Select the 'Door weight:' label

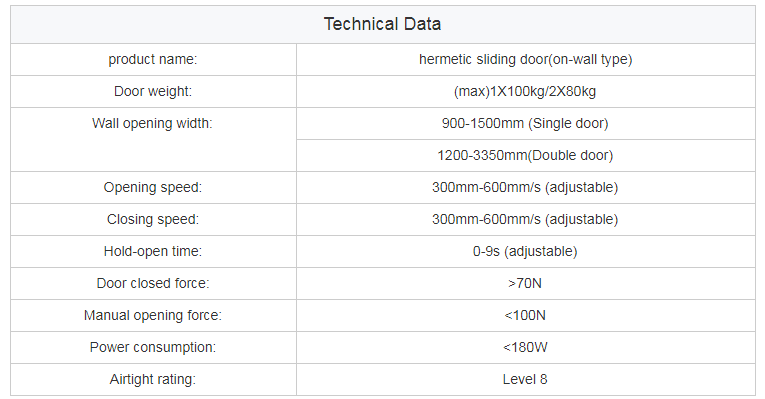pos(153,91)
